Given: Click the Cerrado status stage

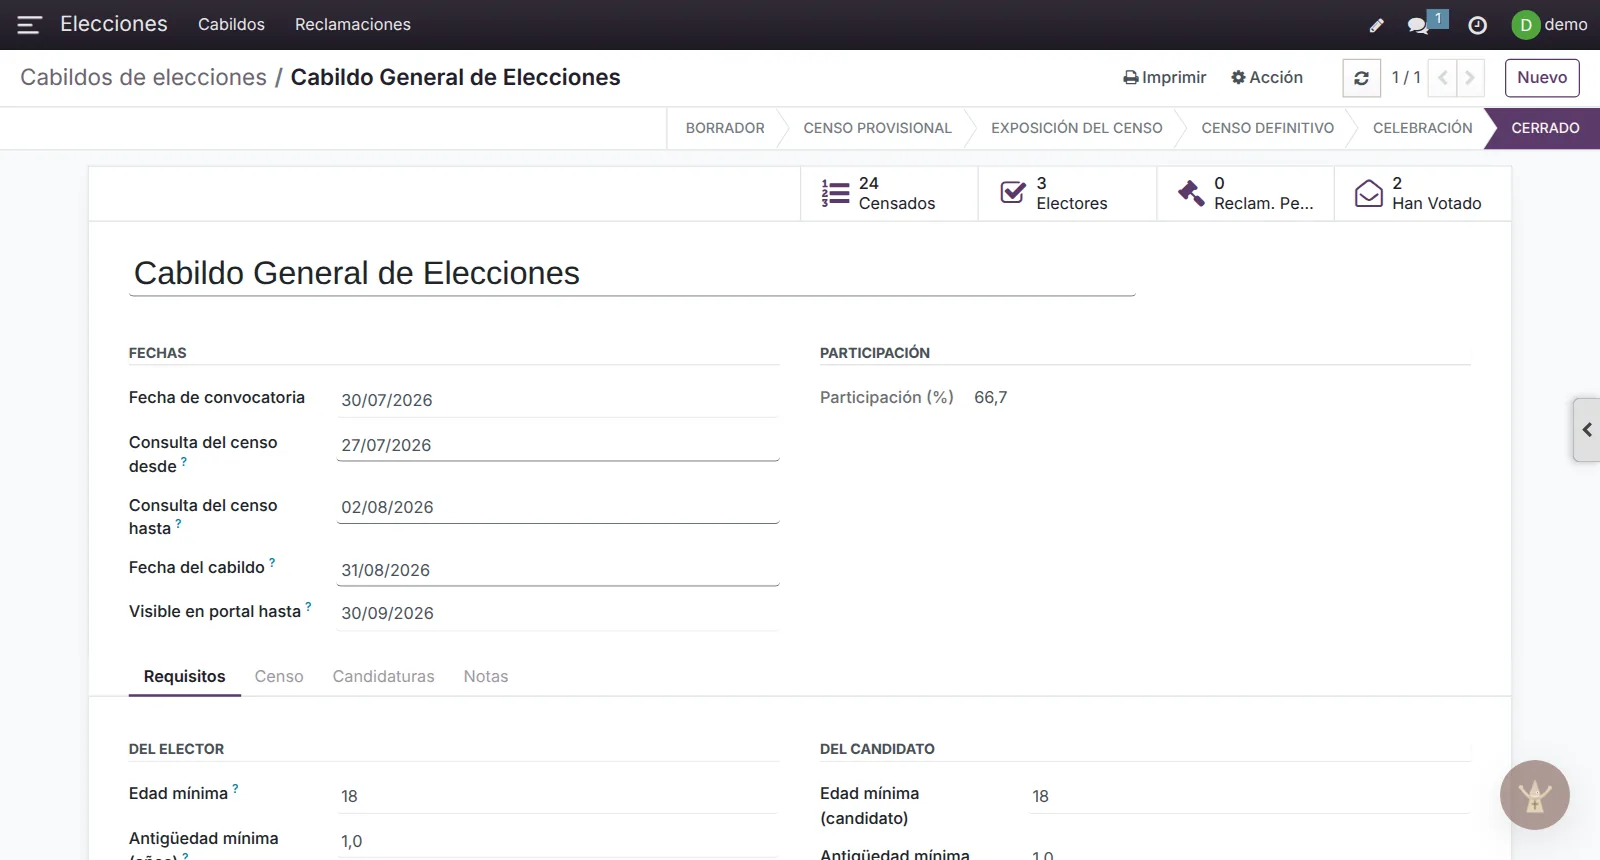Looking at the screenshot, I should pos(1545,128).
